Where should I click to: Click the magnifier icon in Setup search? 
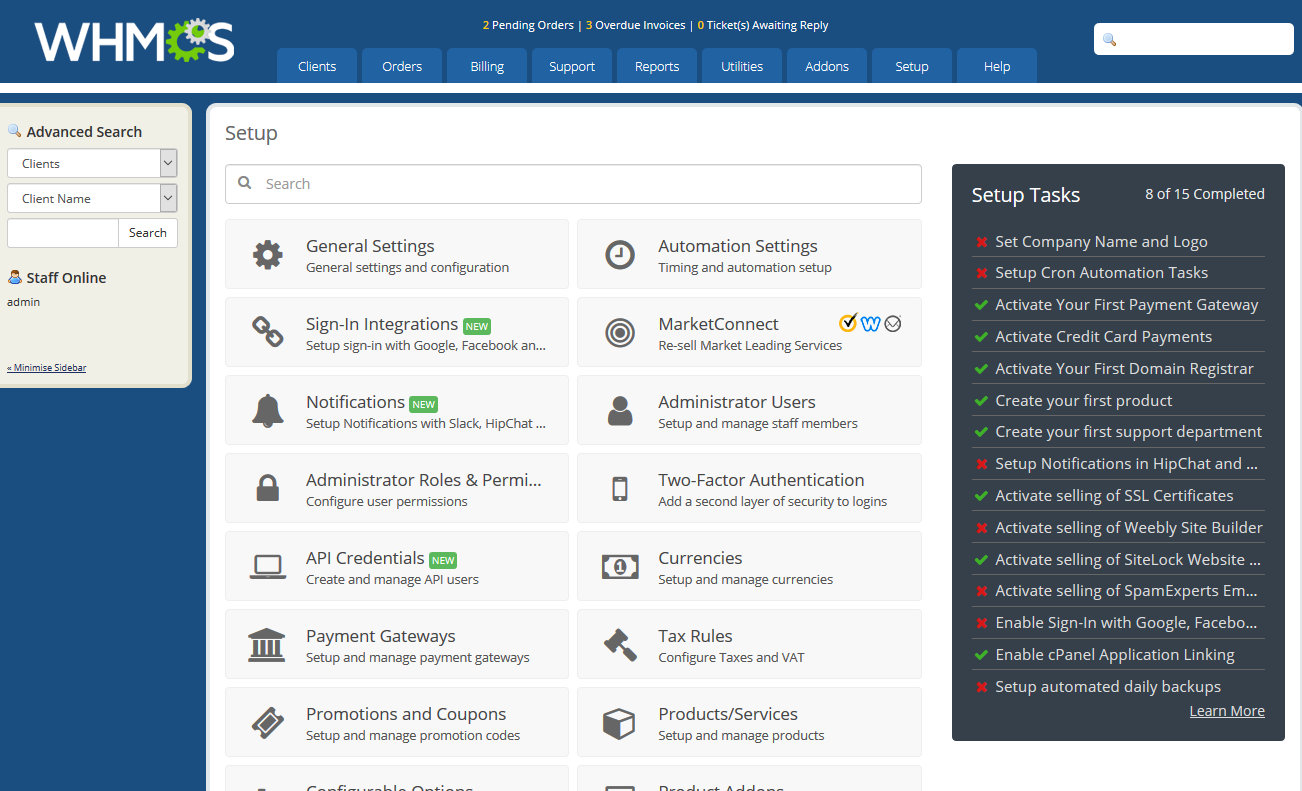pyautogui.click(x=245, y=184)
